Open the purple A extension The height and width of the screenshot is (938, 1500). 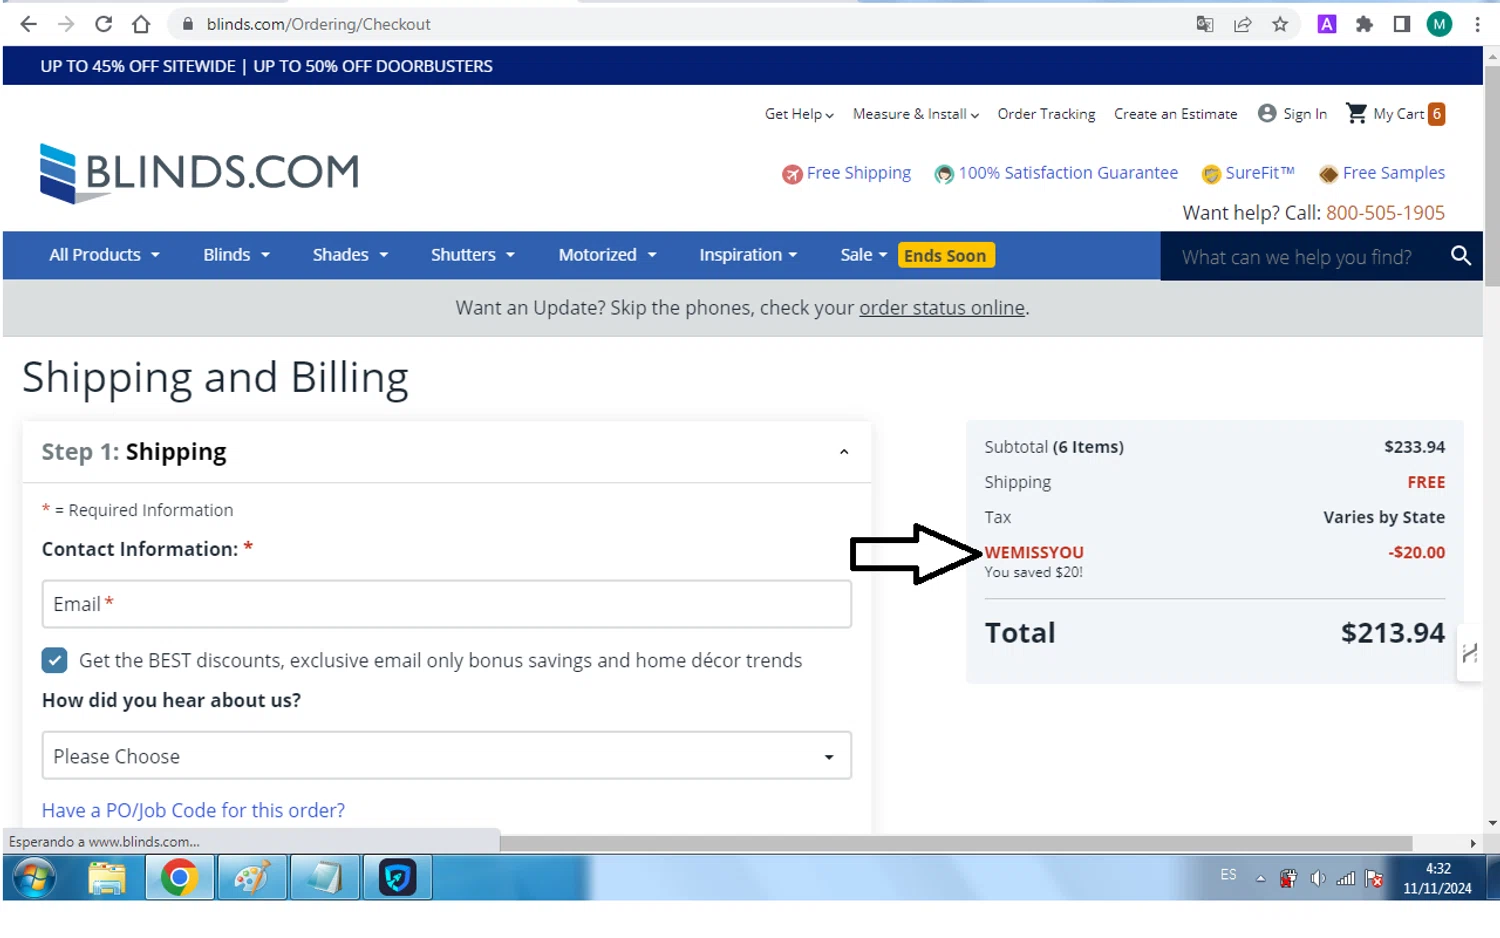[1327, 24]
